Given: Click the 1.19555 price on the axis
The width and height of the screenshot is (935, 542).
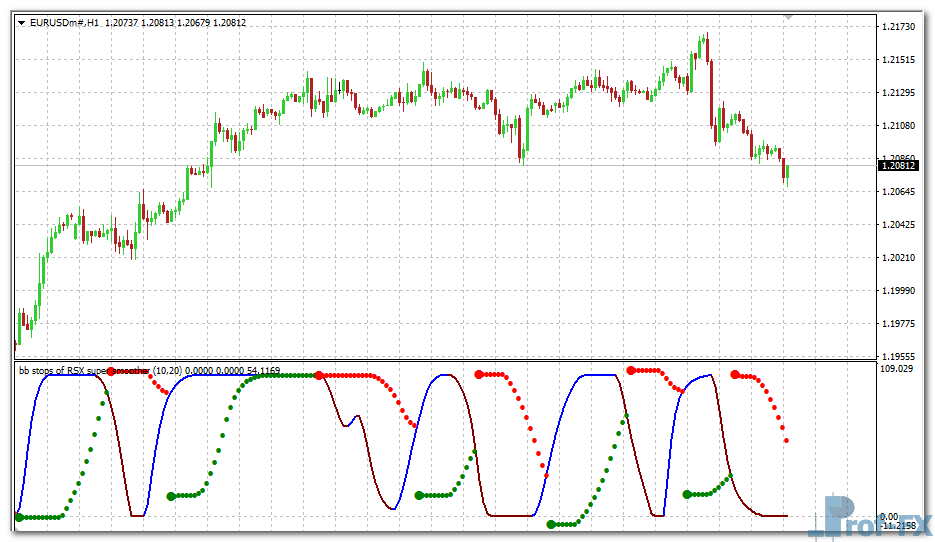Looking at the screenshot, I should pyautogui.click(x=900, y=356).
